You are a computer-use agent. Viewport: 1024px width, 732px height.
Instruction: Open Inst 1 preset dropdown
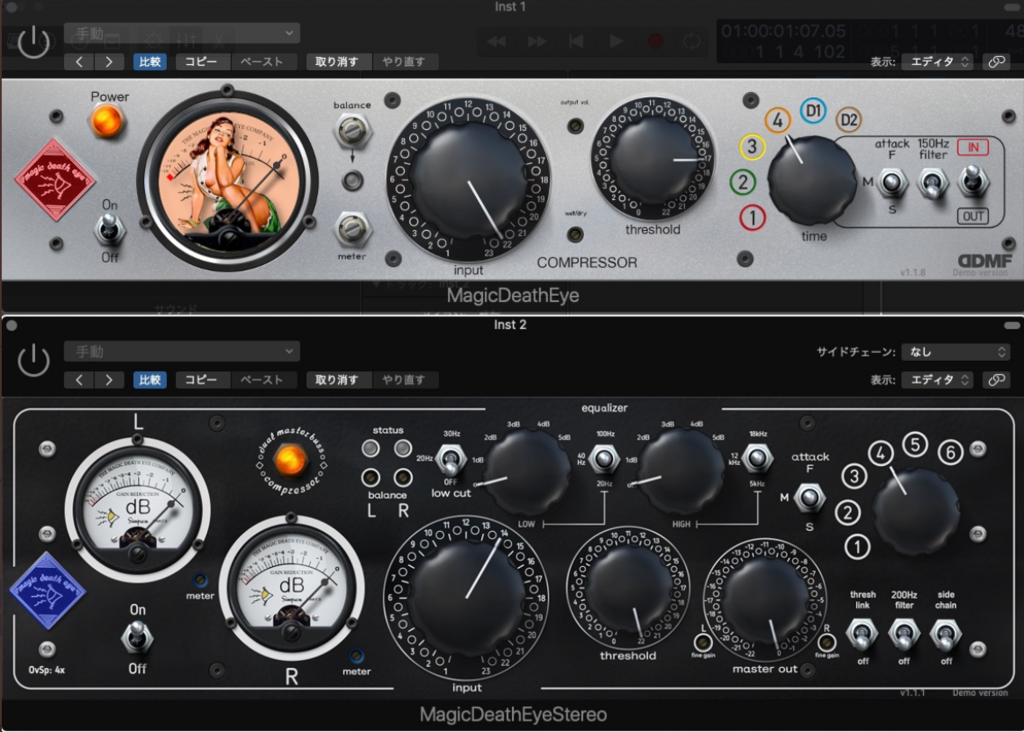click(x=182, y=33)
